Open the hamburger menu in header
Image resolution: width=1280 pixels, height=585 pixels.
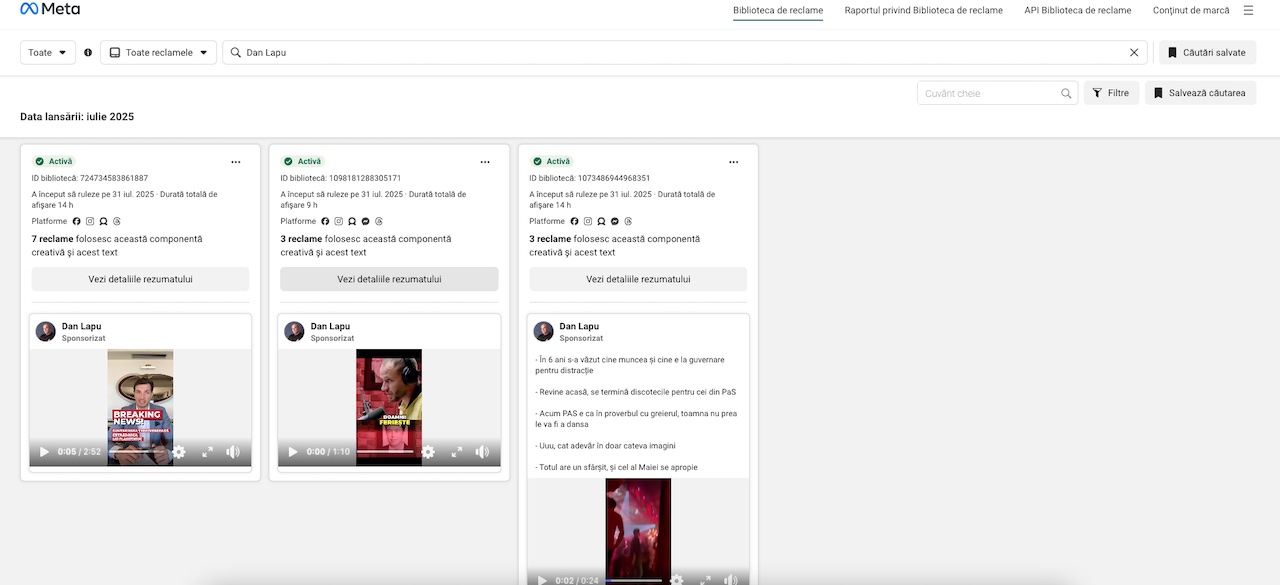pyautogui.click(x=1248, y=10)
